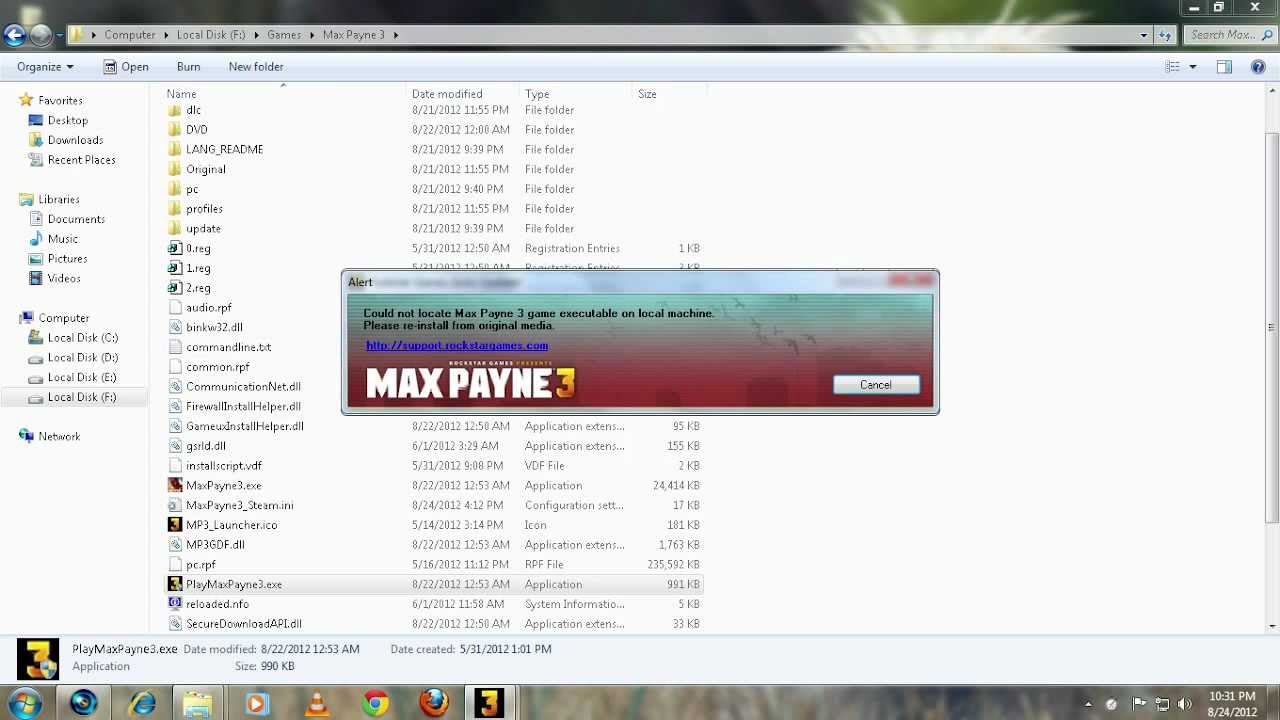
Task: Click the network tray icon
Action: 1162,704
